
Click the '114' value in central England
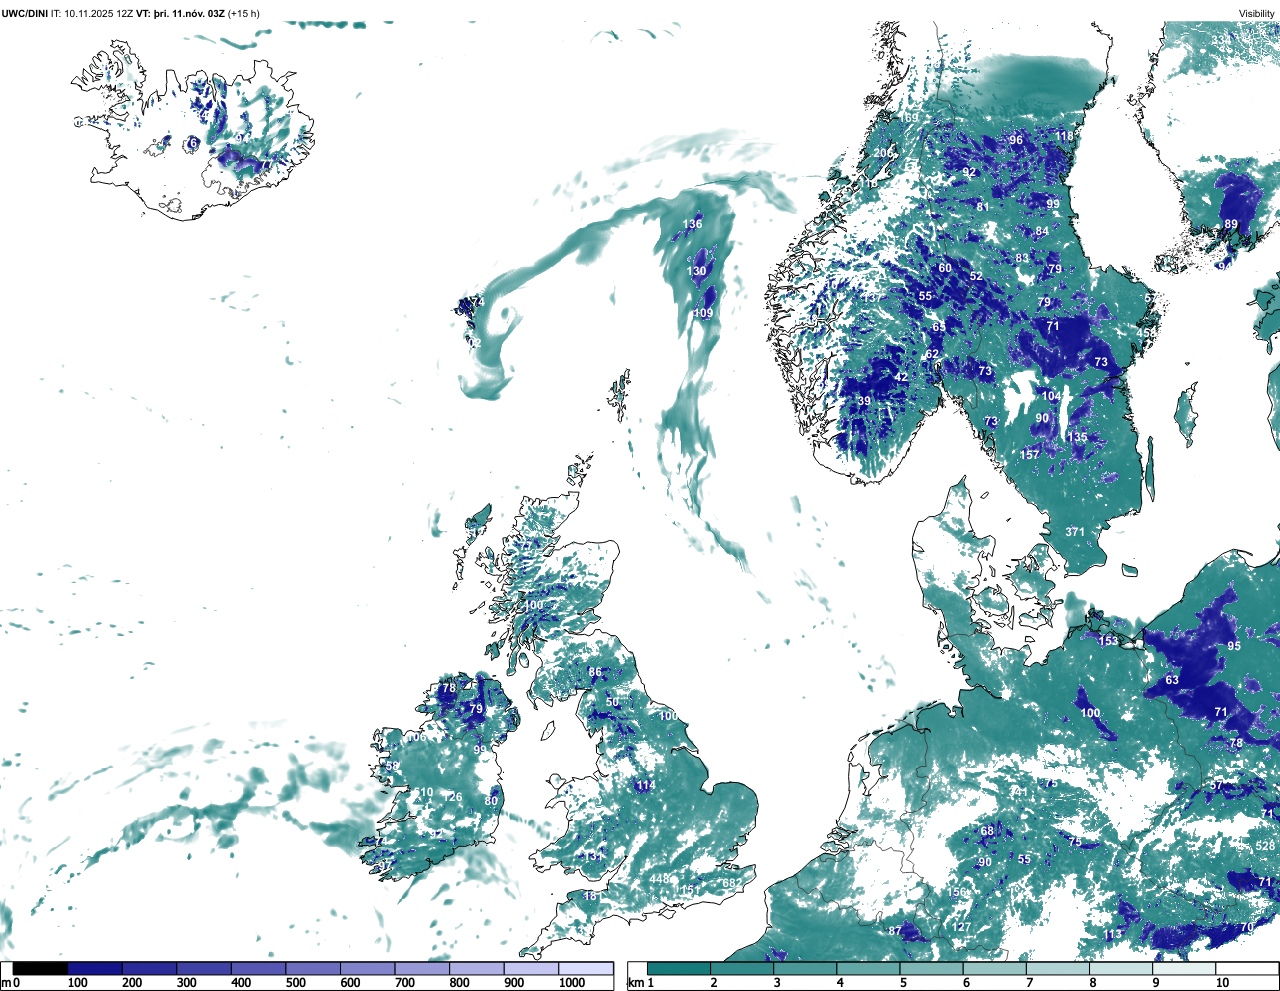pos(646,786)
